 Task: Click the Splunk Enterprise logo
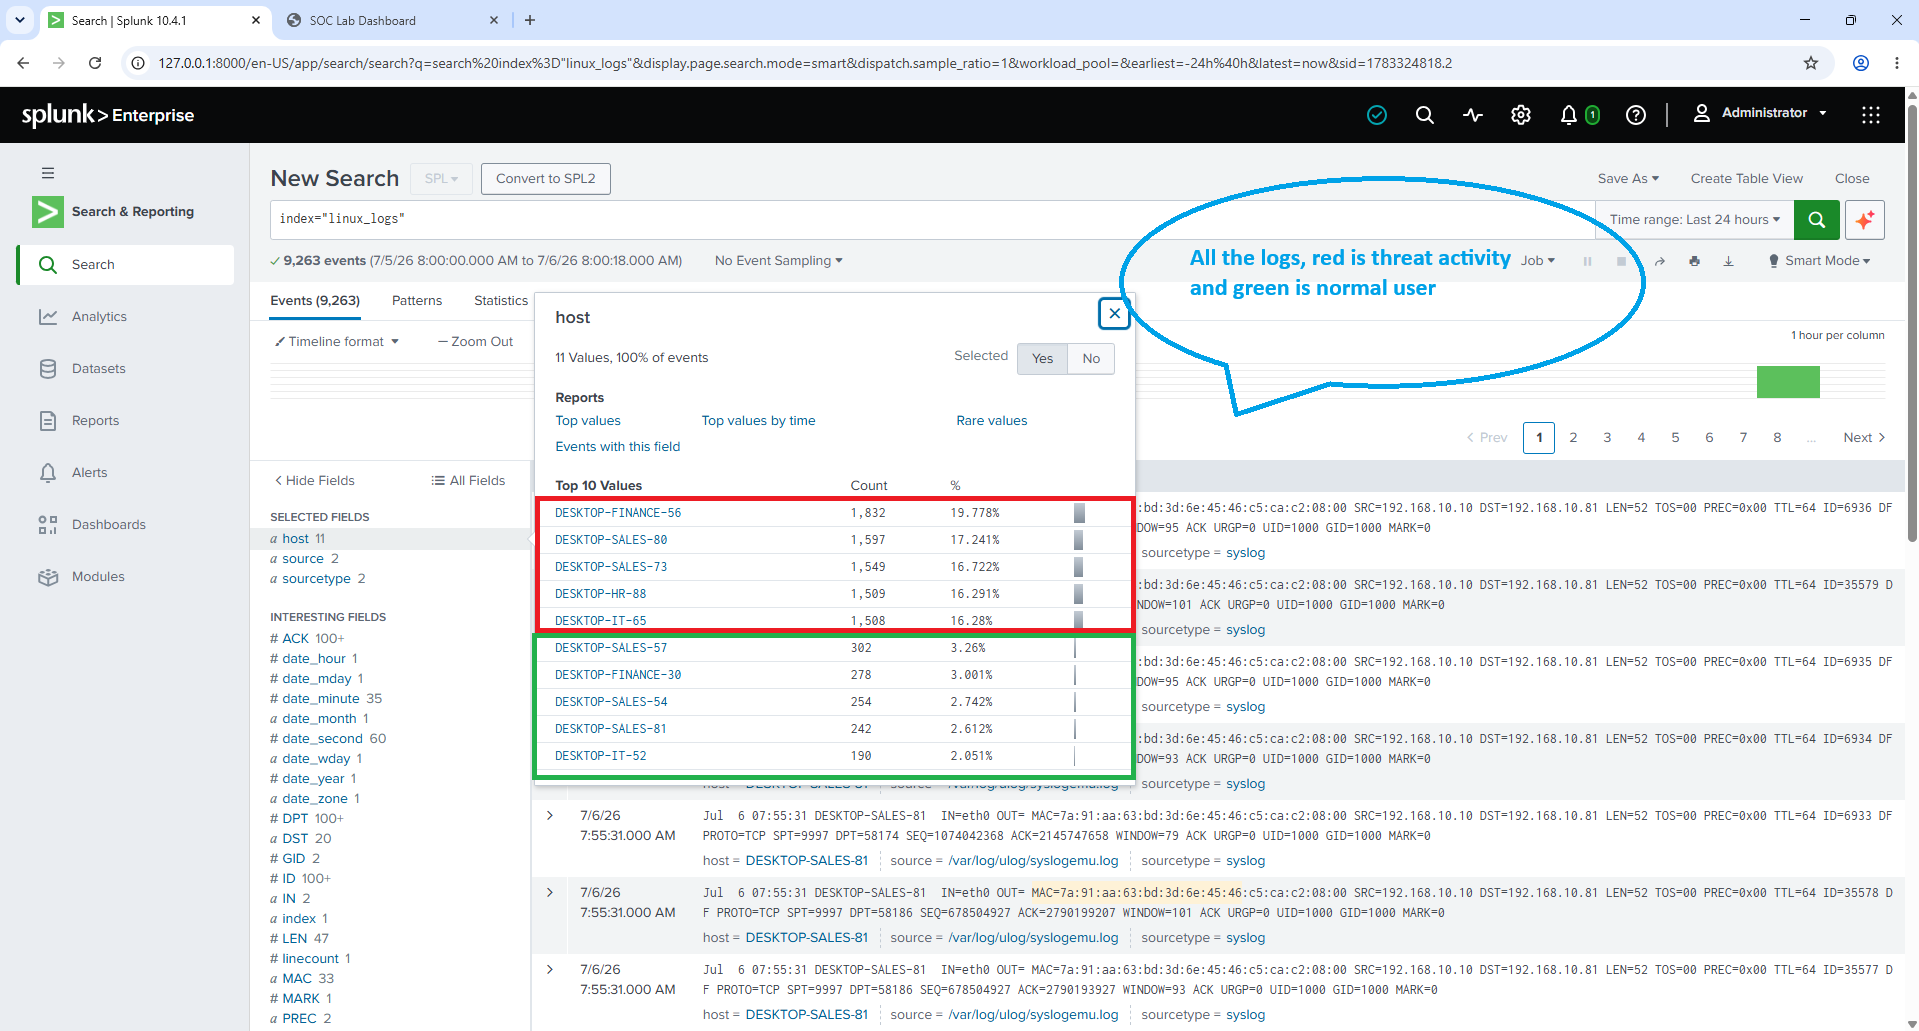[x=108, y=115]
